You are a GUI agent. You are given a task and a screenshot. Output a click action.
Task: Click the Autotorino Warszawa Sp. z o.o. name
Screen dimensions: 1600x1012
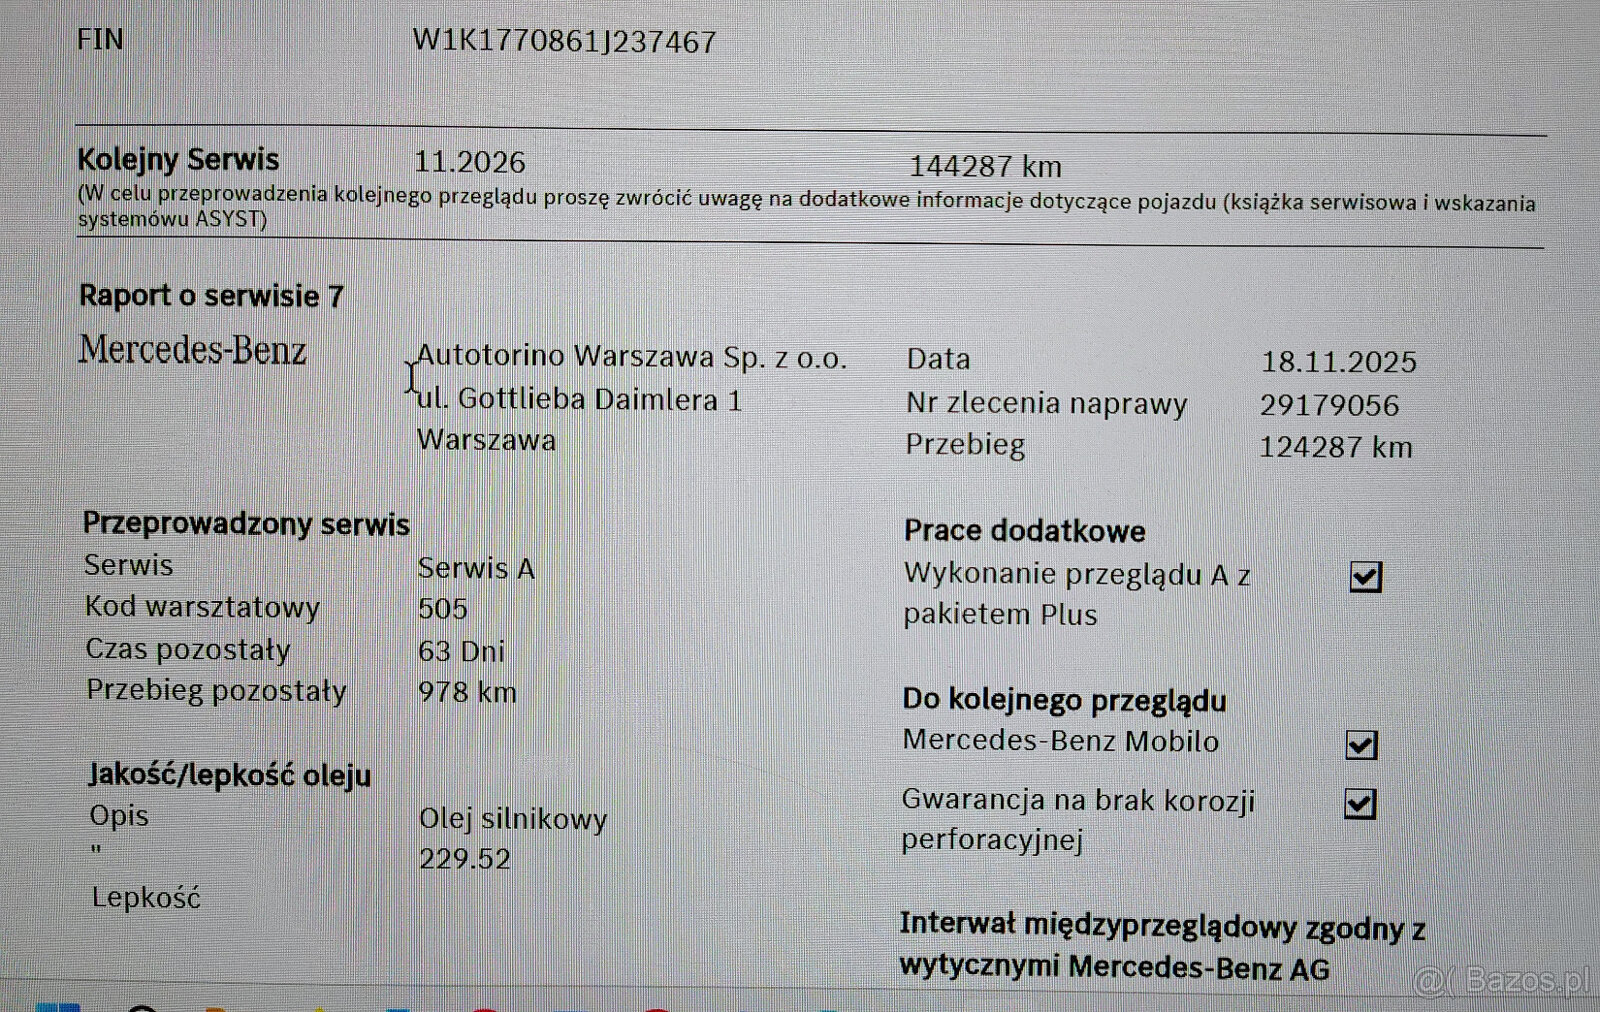pyautogui.click(x=631, y=357)
